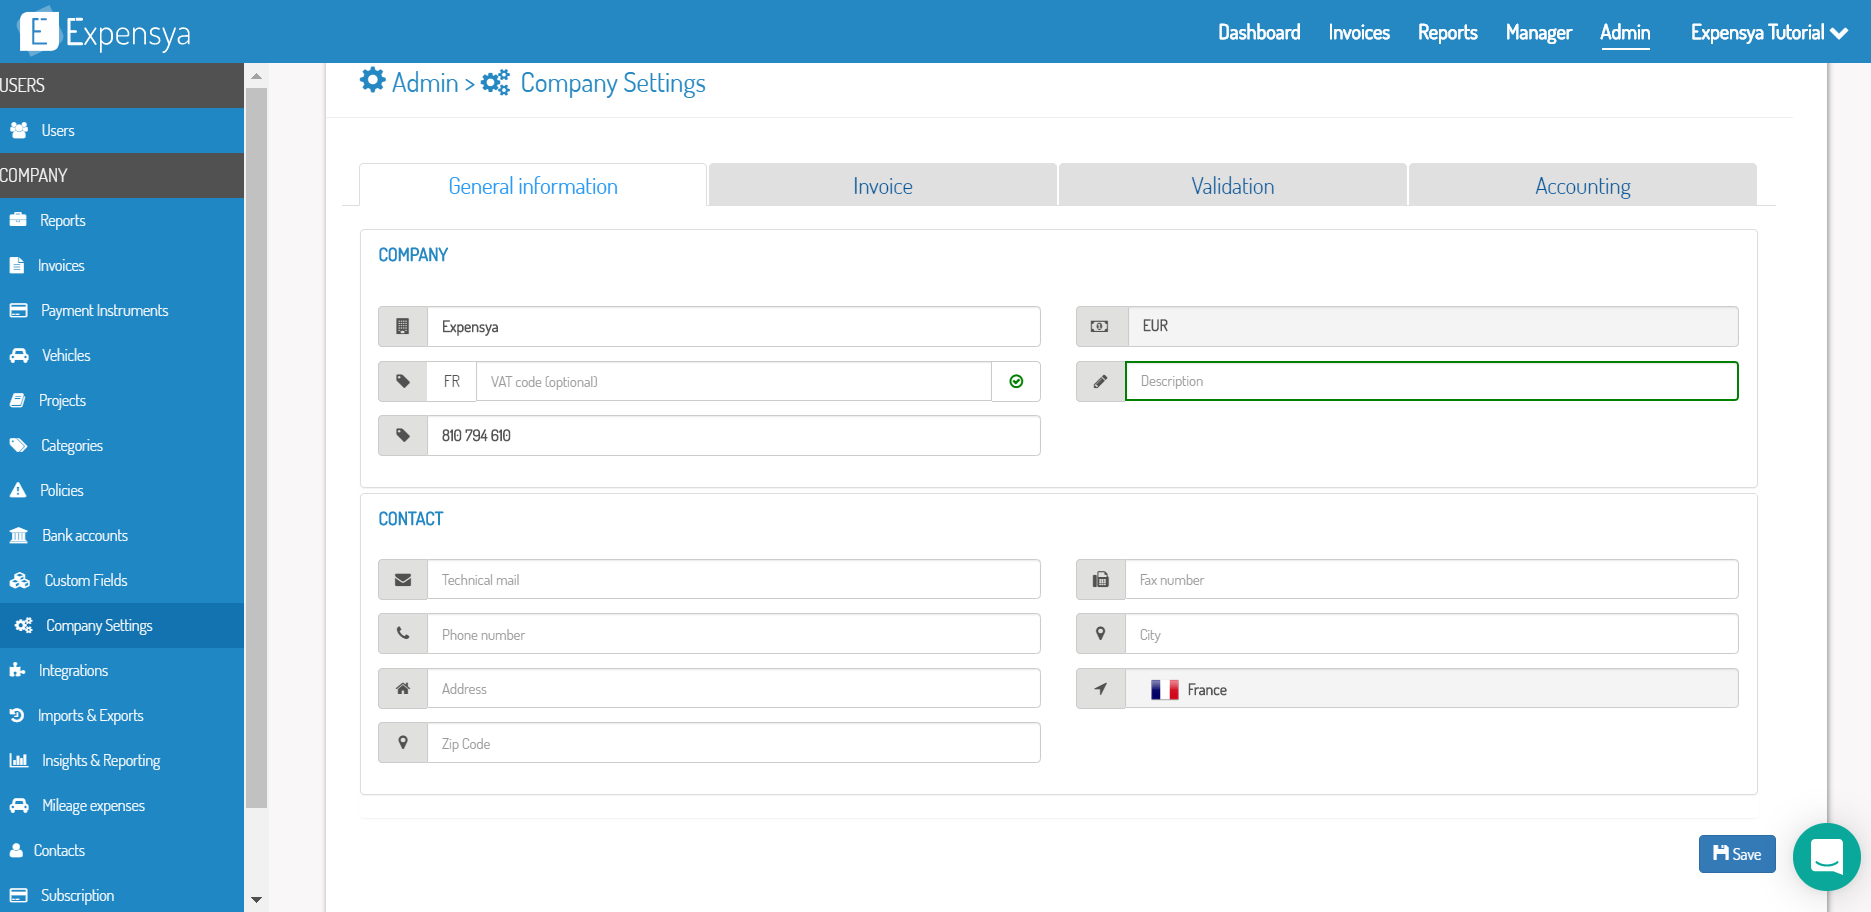Click the City field
This screenshot has height=912, width=1871.
pyautogui.click(x=1432, y=634)
